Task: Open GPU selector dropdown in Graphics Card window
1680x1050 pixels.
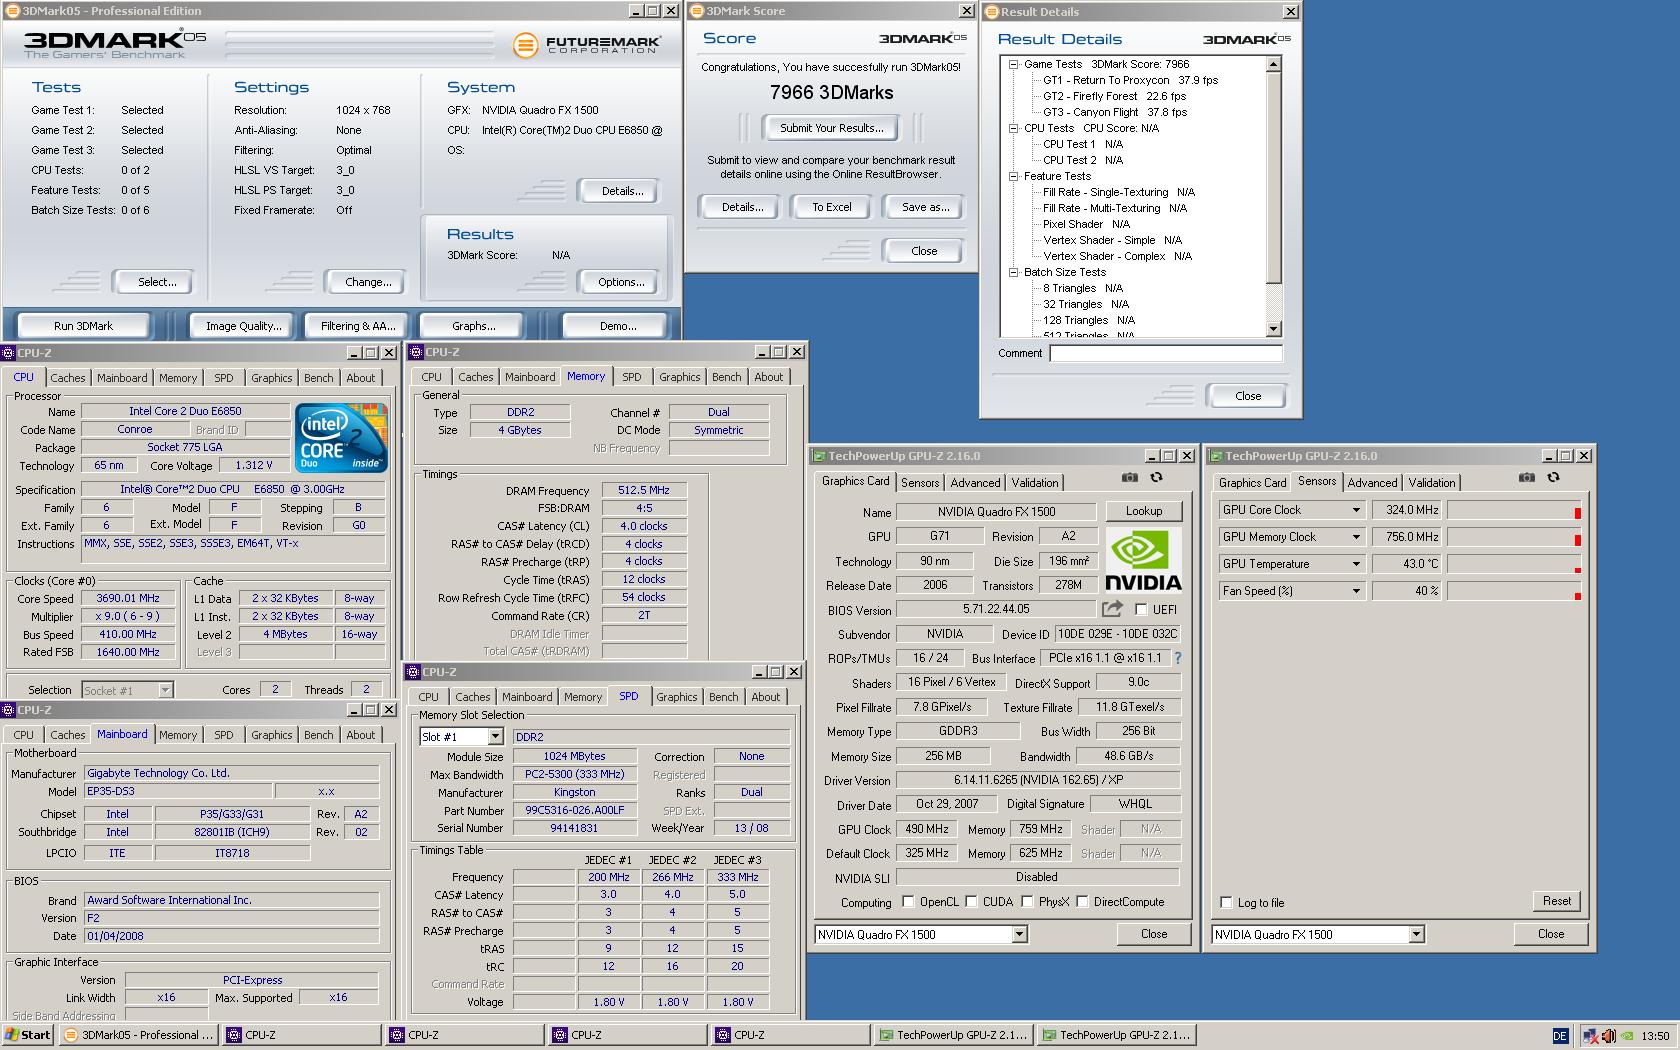Action: coord(1019,934)
